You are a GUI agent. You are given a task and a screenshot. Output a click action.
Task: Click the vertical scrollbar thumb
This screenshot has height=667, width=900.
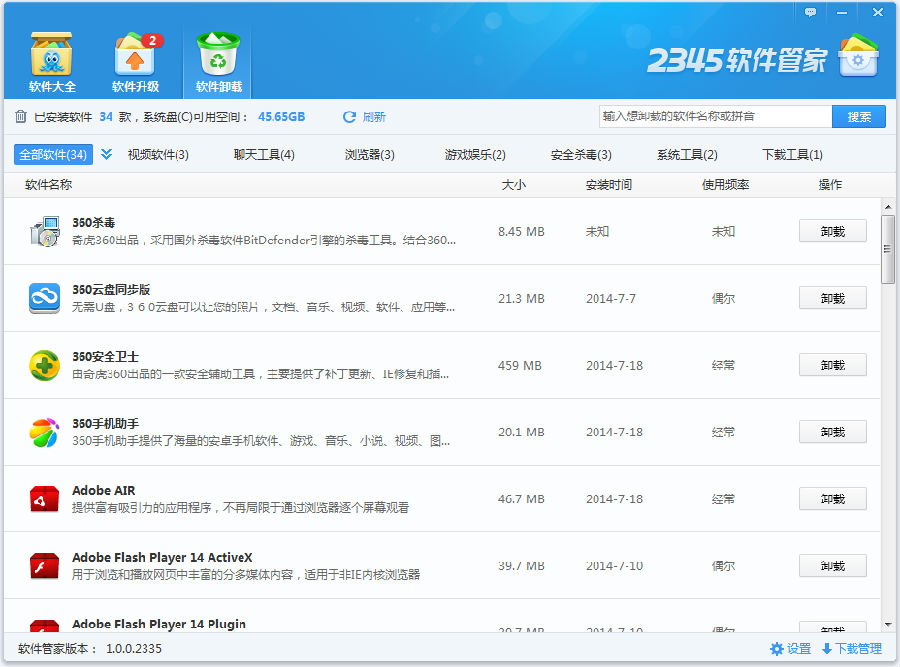click(887, 249)
